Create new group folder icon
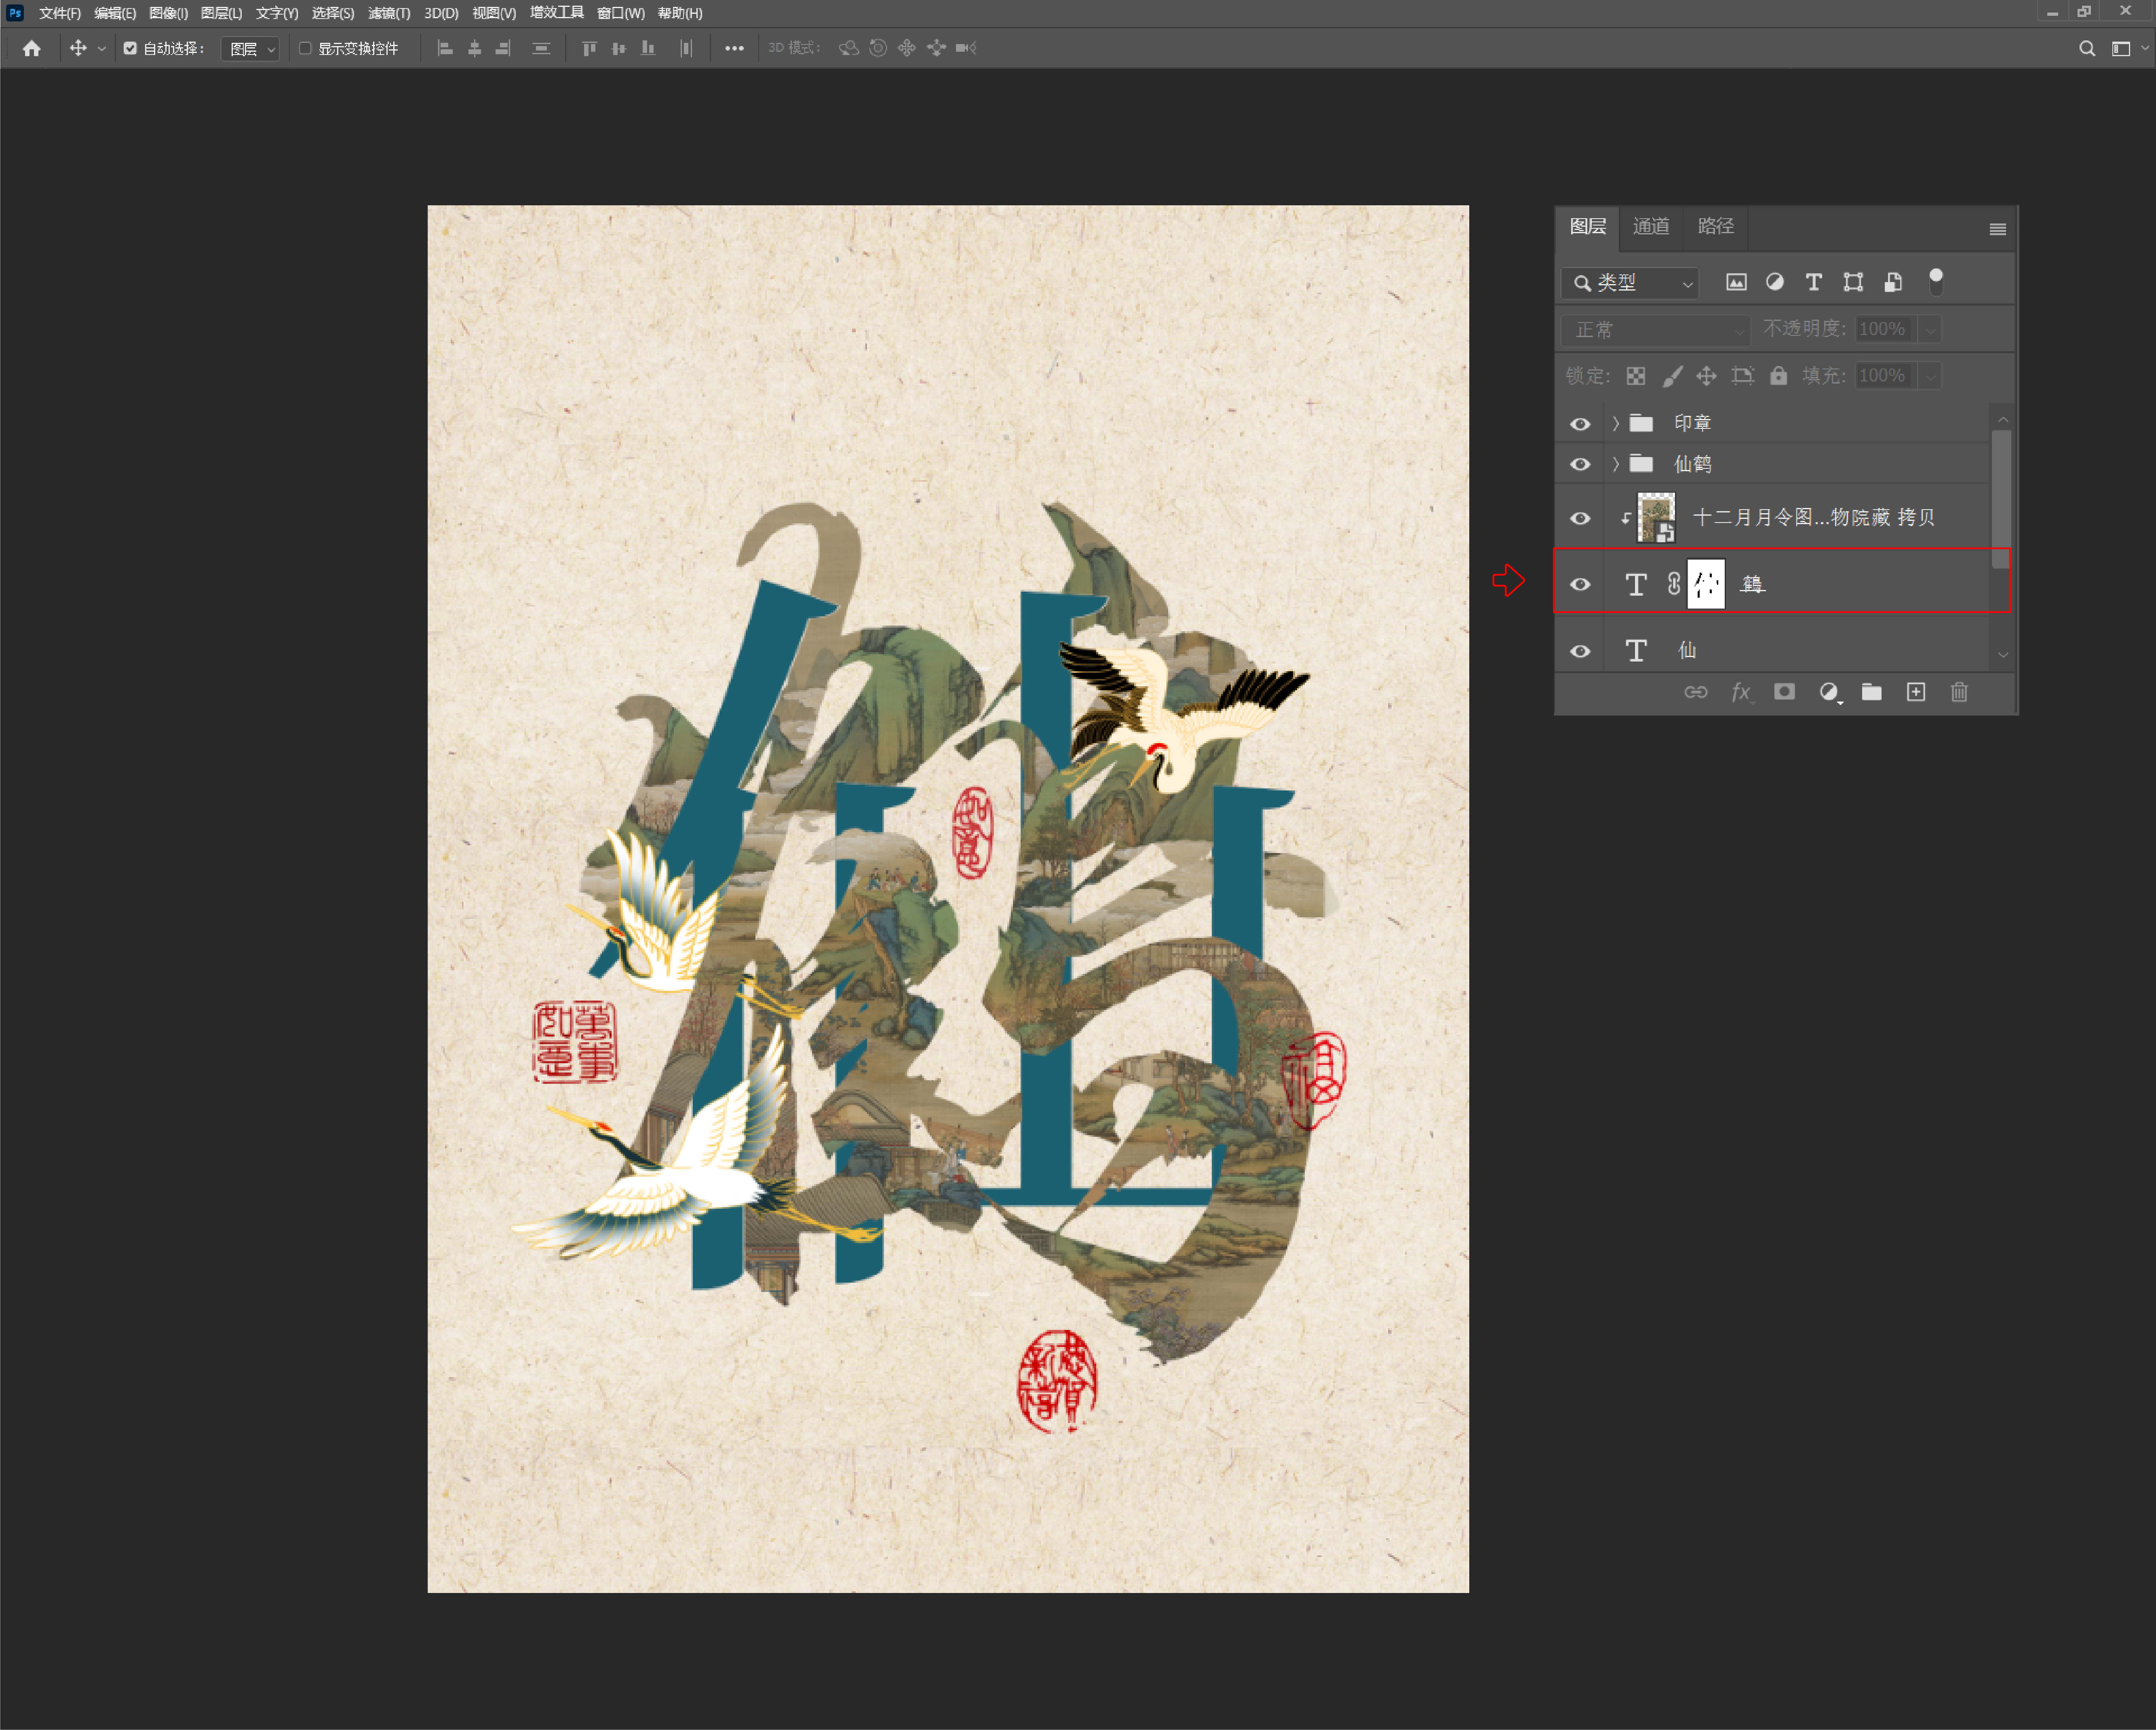2156x1730 pixels. 1872,692
